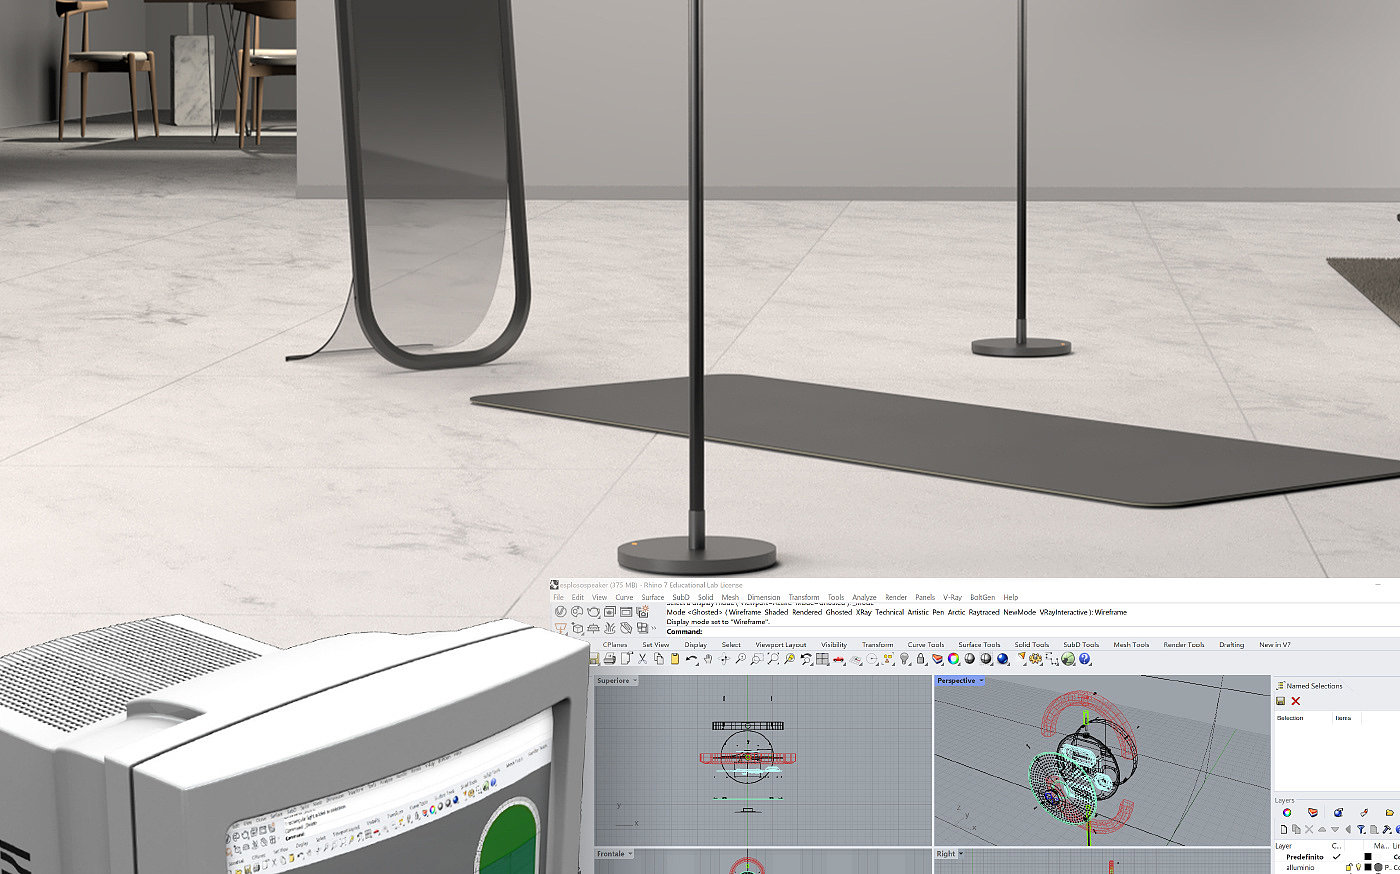Switch to the Curve Tools tab
The width and height of the screenshot is (1400, 874).
pyautogui.click(x=925, y=645)
